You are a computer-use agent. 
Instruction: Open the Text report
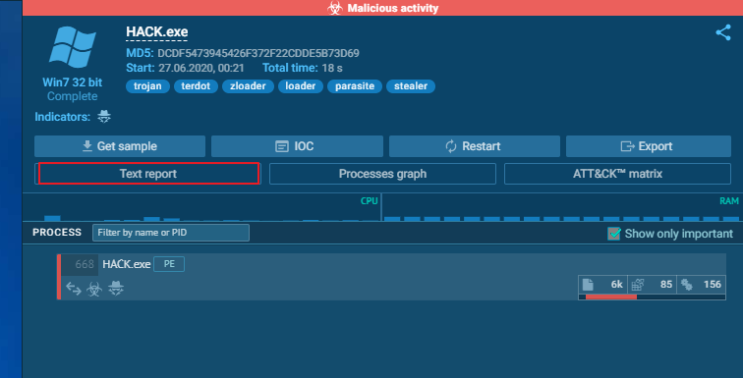[x=148, y=173]
